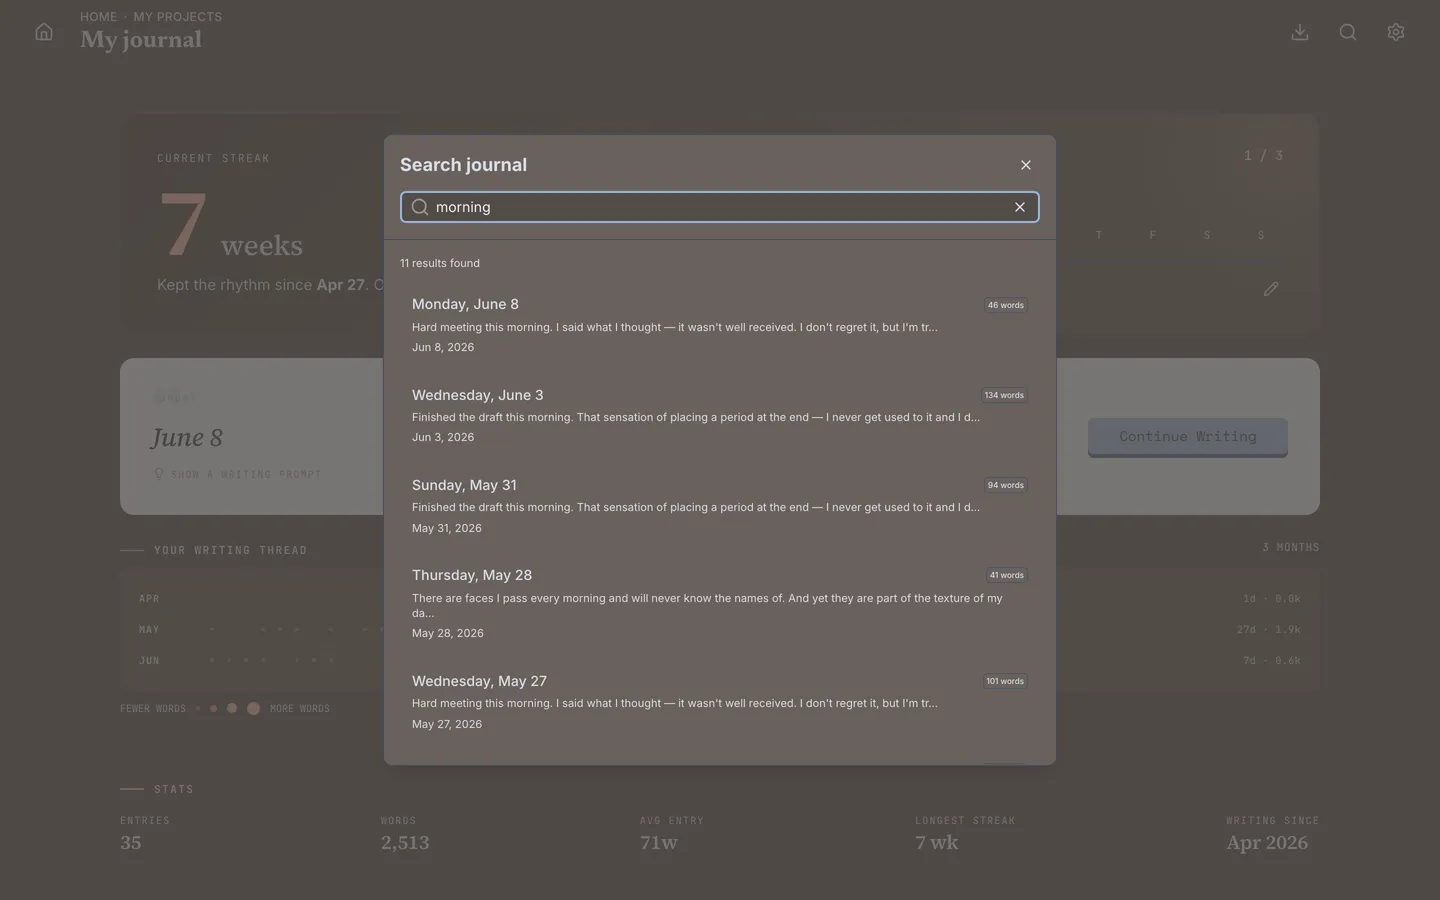The height and width of the screenshot is (900, 1440).
Task: Select the 2,513 words stat
Action: coord(405,843)
